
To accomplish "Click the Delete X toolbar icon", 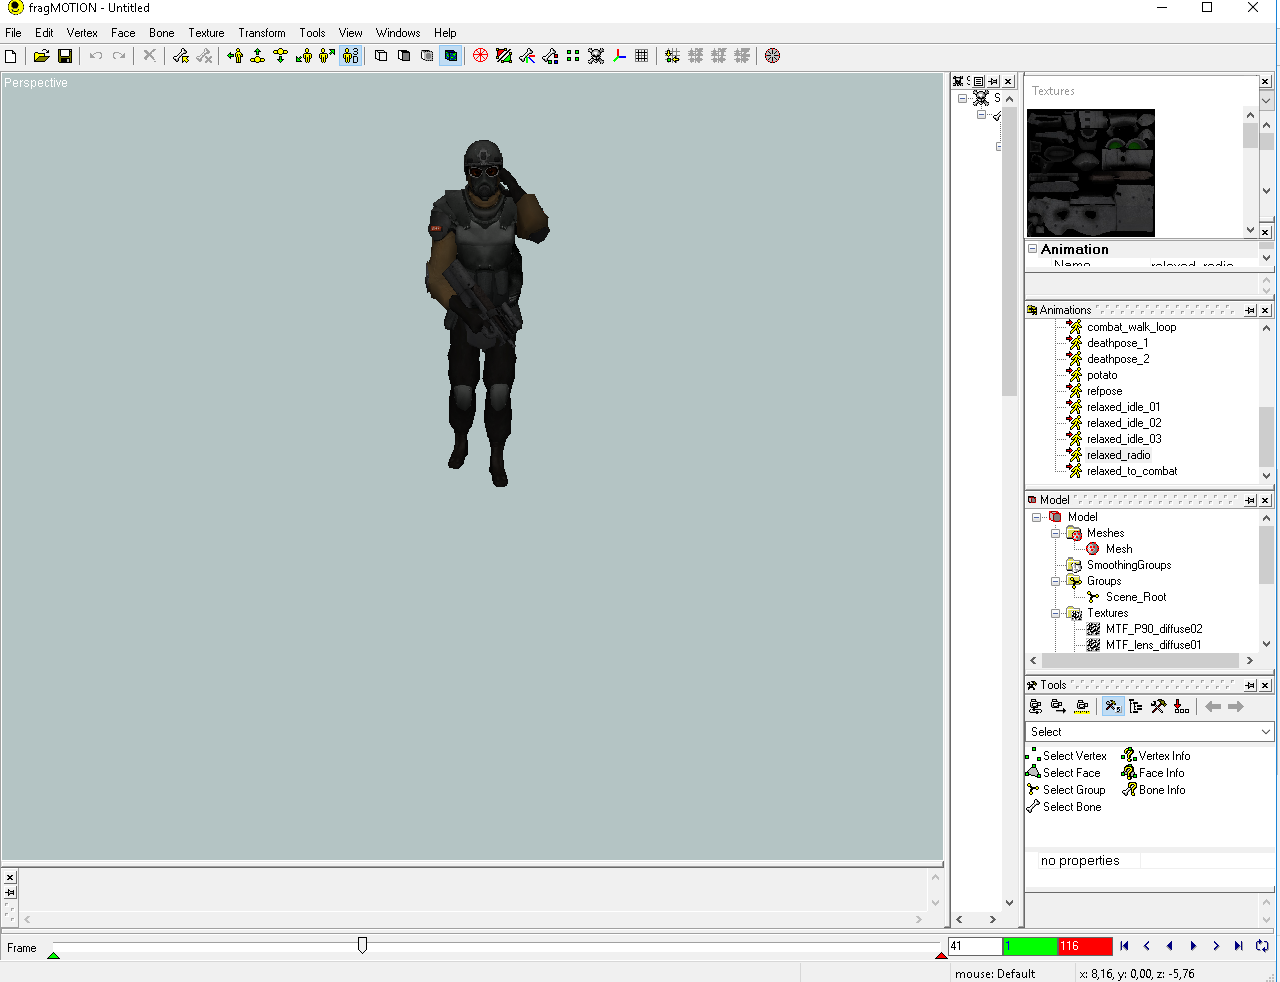I will pyautogui.click(x=149, y=56).
